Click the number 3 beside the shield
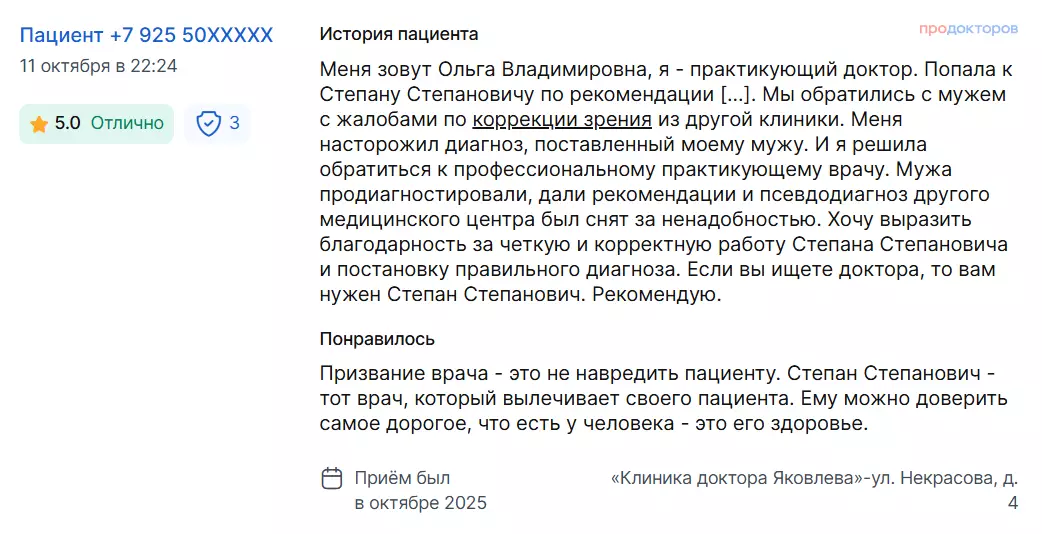The width and height of the screenshot is (1042, 534). 234,124
